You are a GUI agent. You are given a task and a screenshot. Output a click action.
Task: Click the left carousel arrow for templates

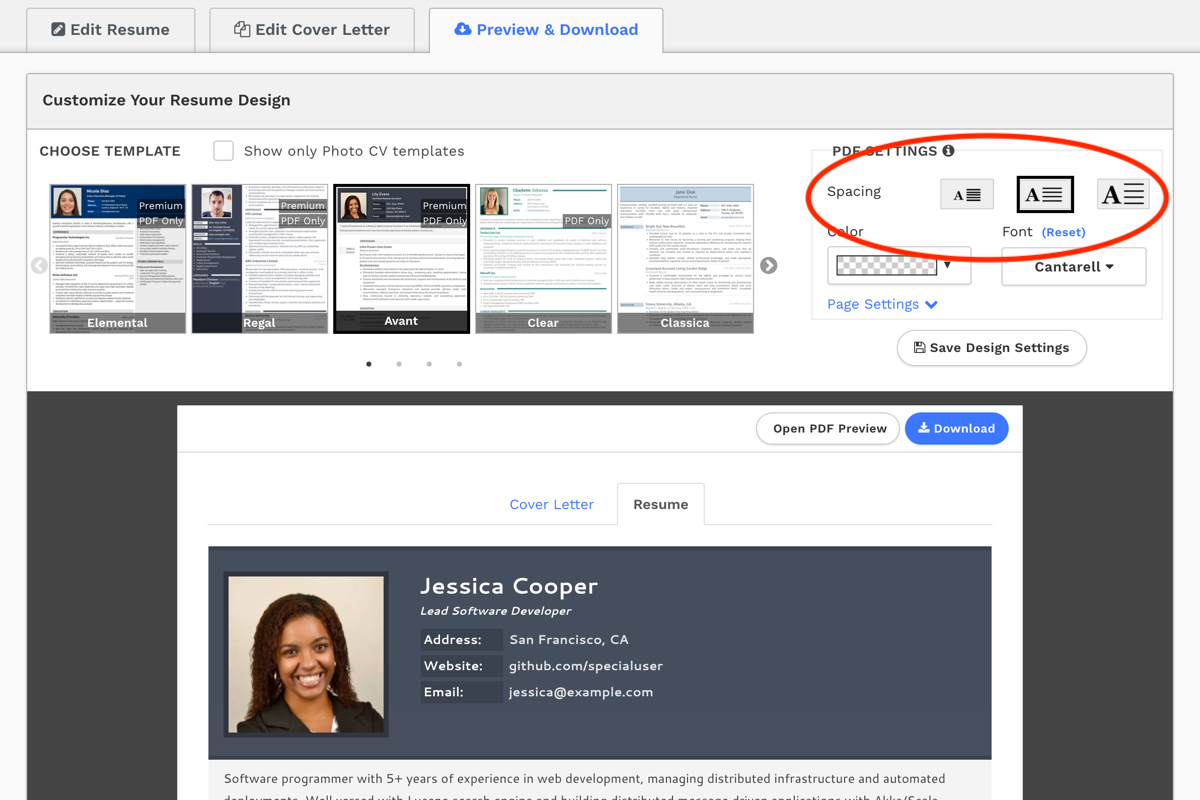tap(39, 265)
